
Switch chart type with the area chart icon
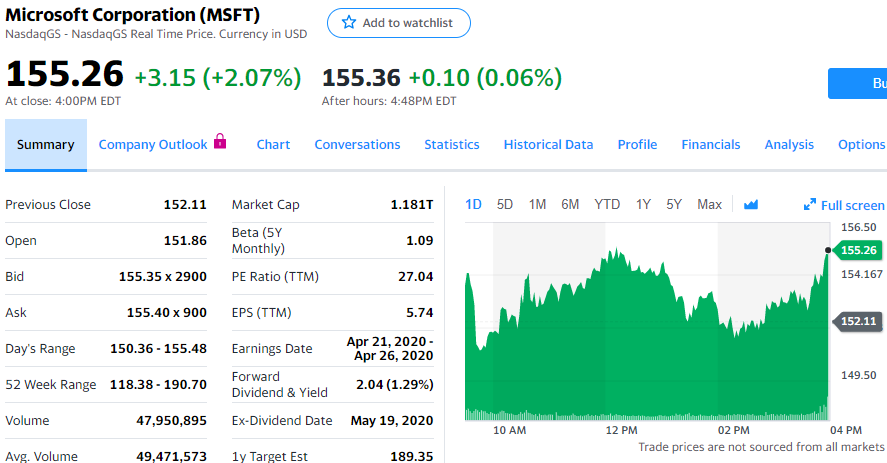point(751,205)
